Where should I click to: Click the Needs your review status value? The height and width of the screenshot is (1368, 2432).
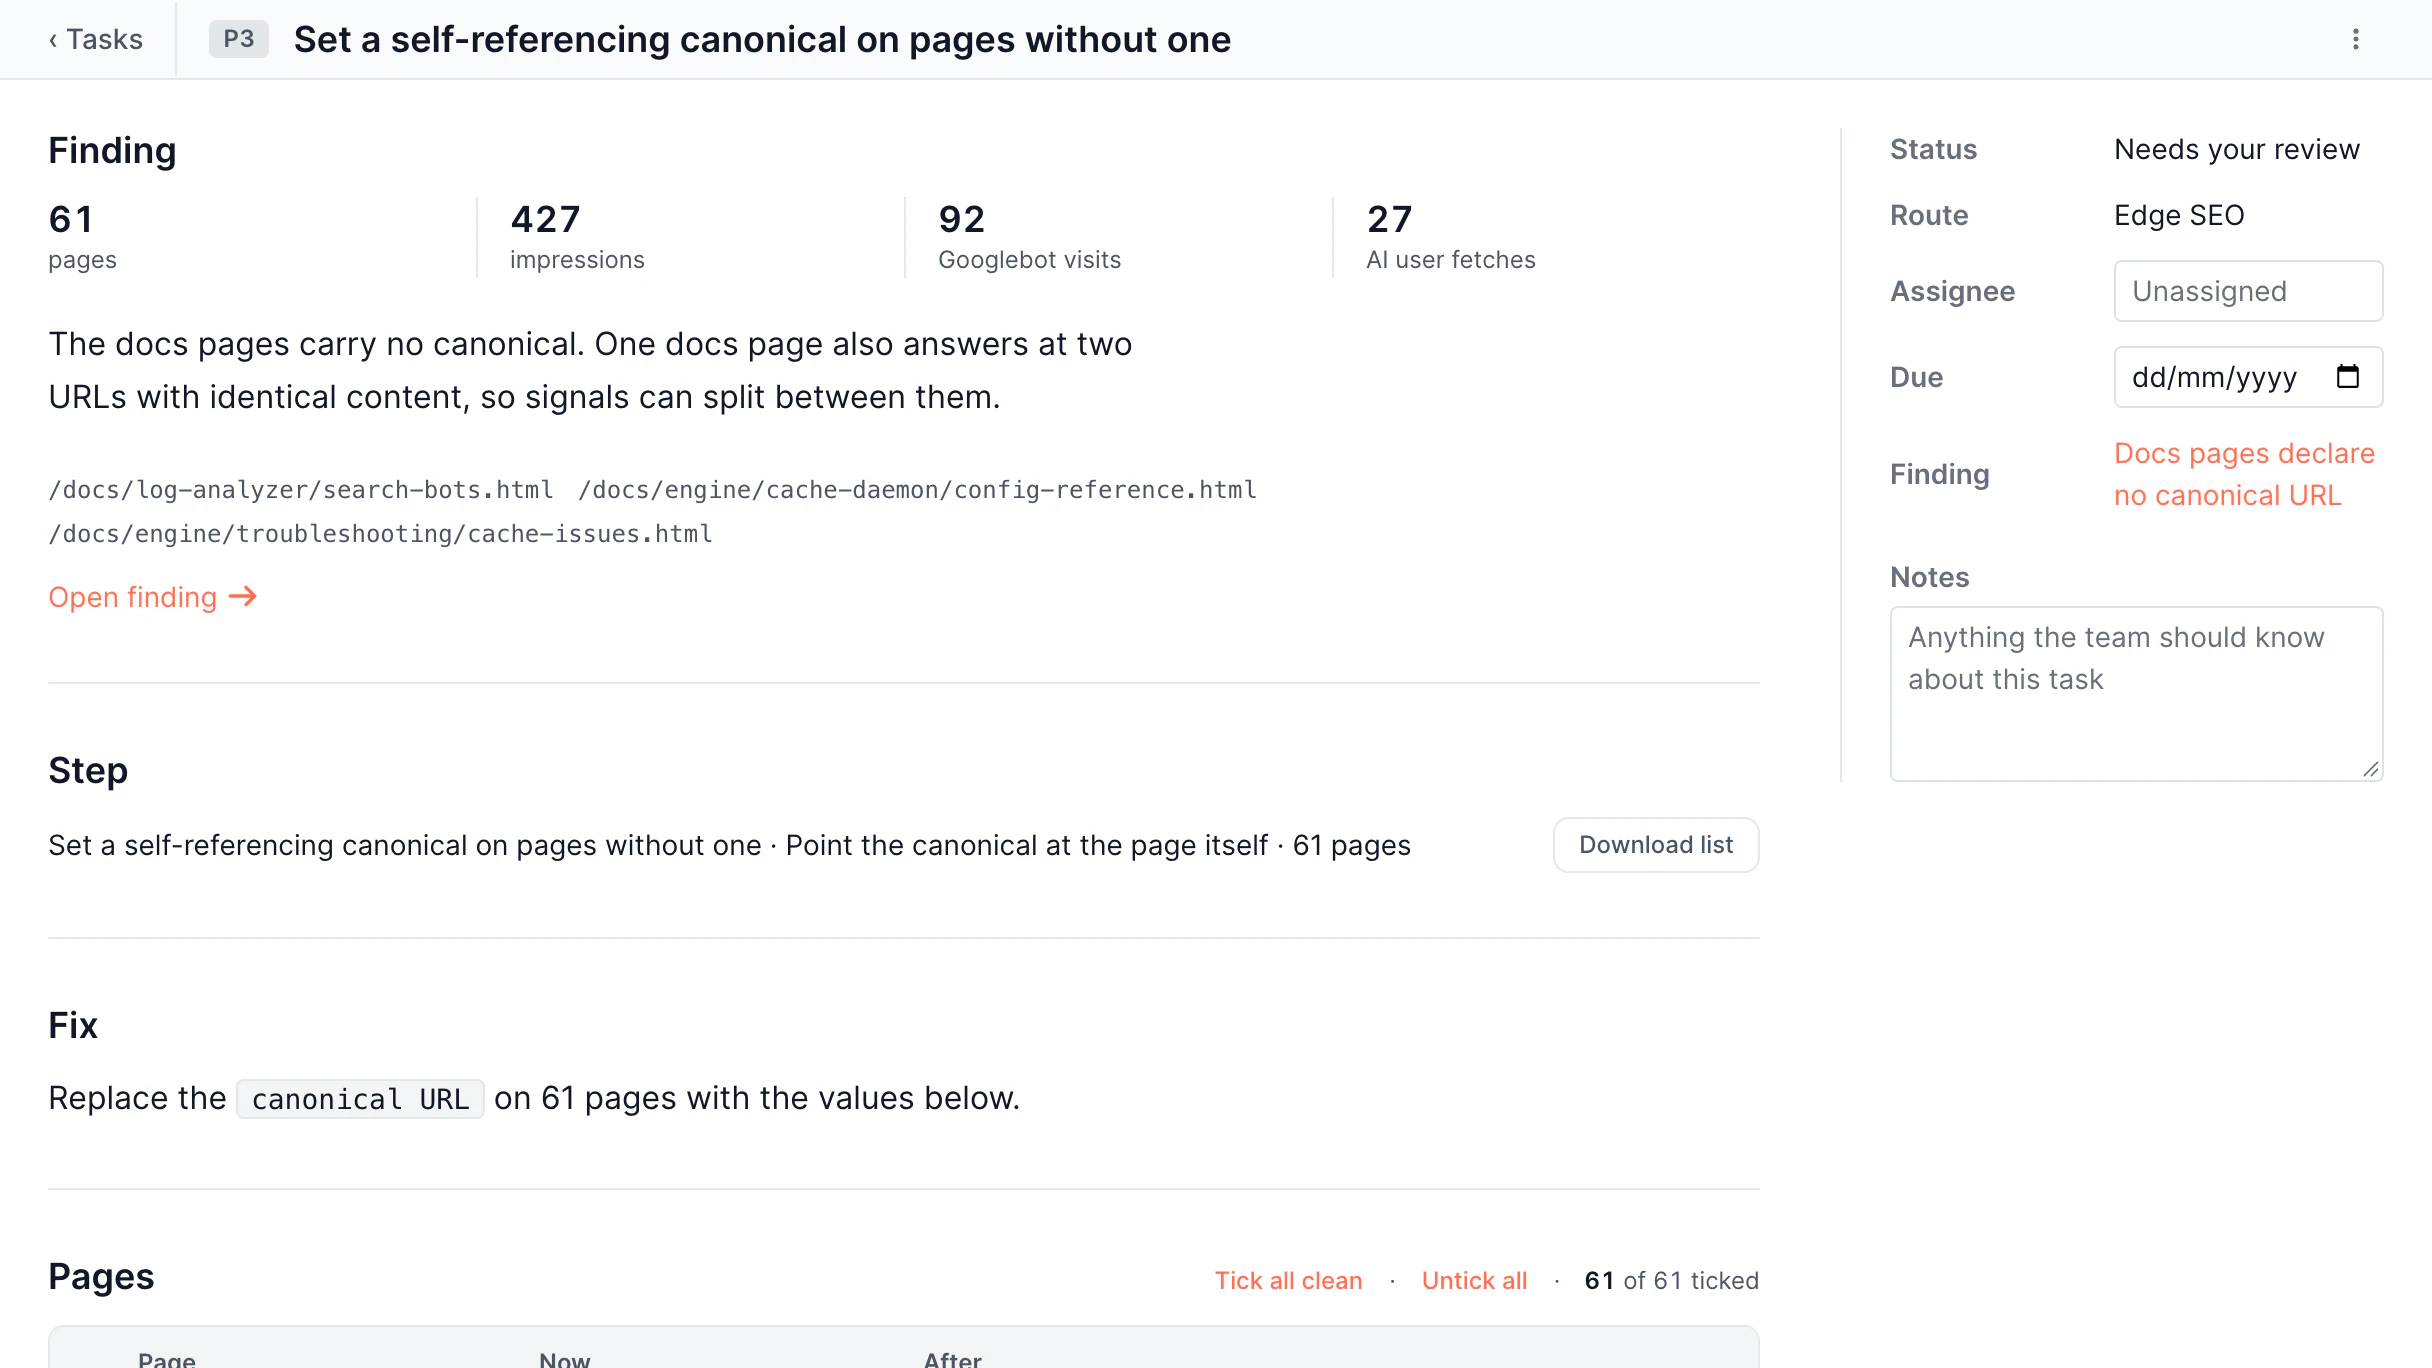2237,149
